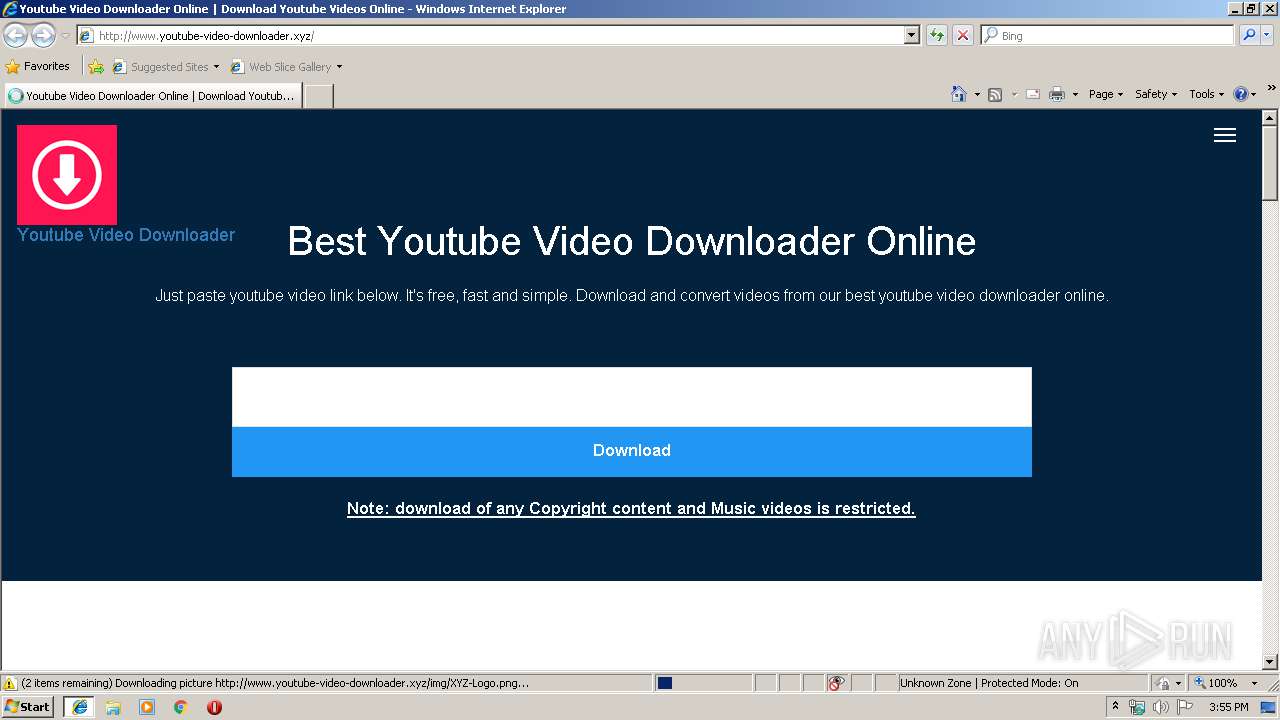Click the red download logo image

[67, 175]
